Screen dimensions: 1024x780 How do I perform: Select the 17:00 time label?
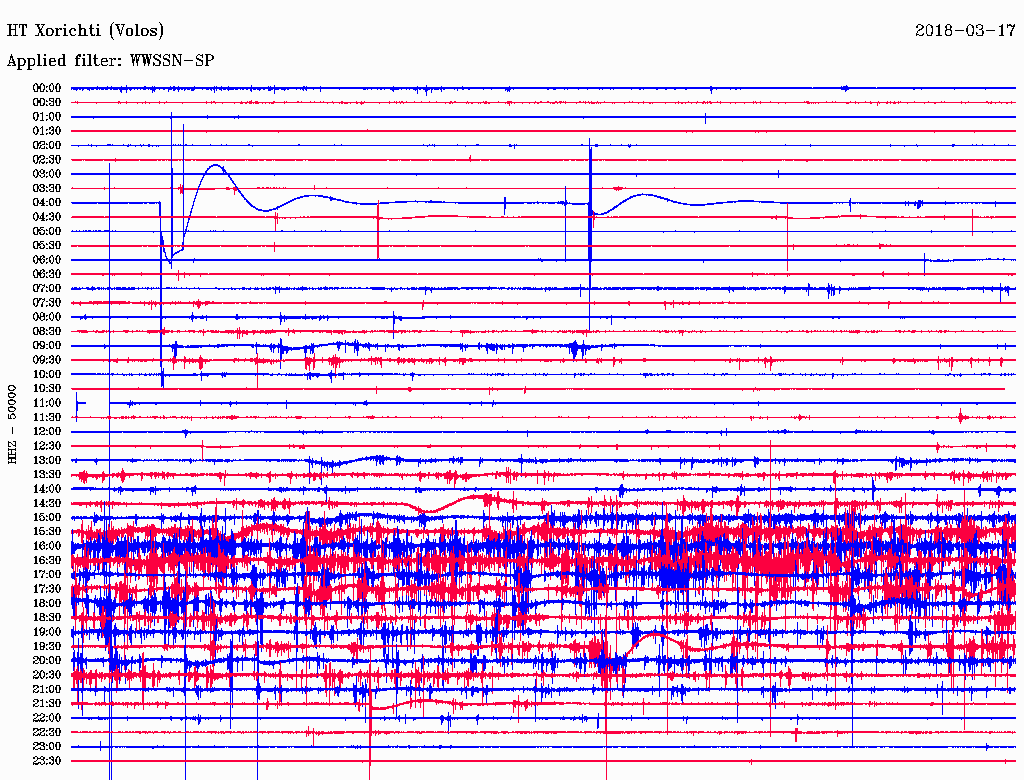(x=47, y=575)
